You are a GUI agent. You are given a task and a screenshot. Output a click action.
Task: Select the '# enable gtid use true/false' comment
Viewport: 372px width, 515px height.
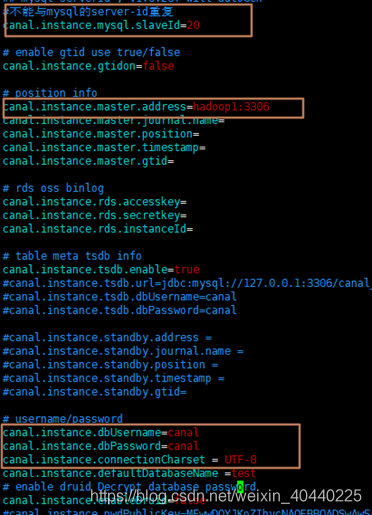pyautogui.click(x=91, y=52)
